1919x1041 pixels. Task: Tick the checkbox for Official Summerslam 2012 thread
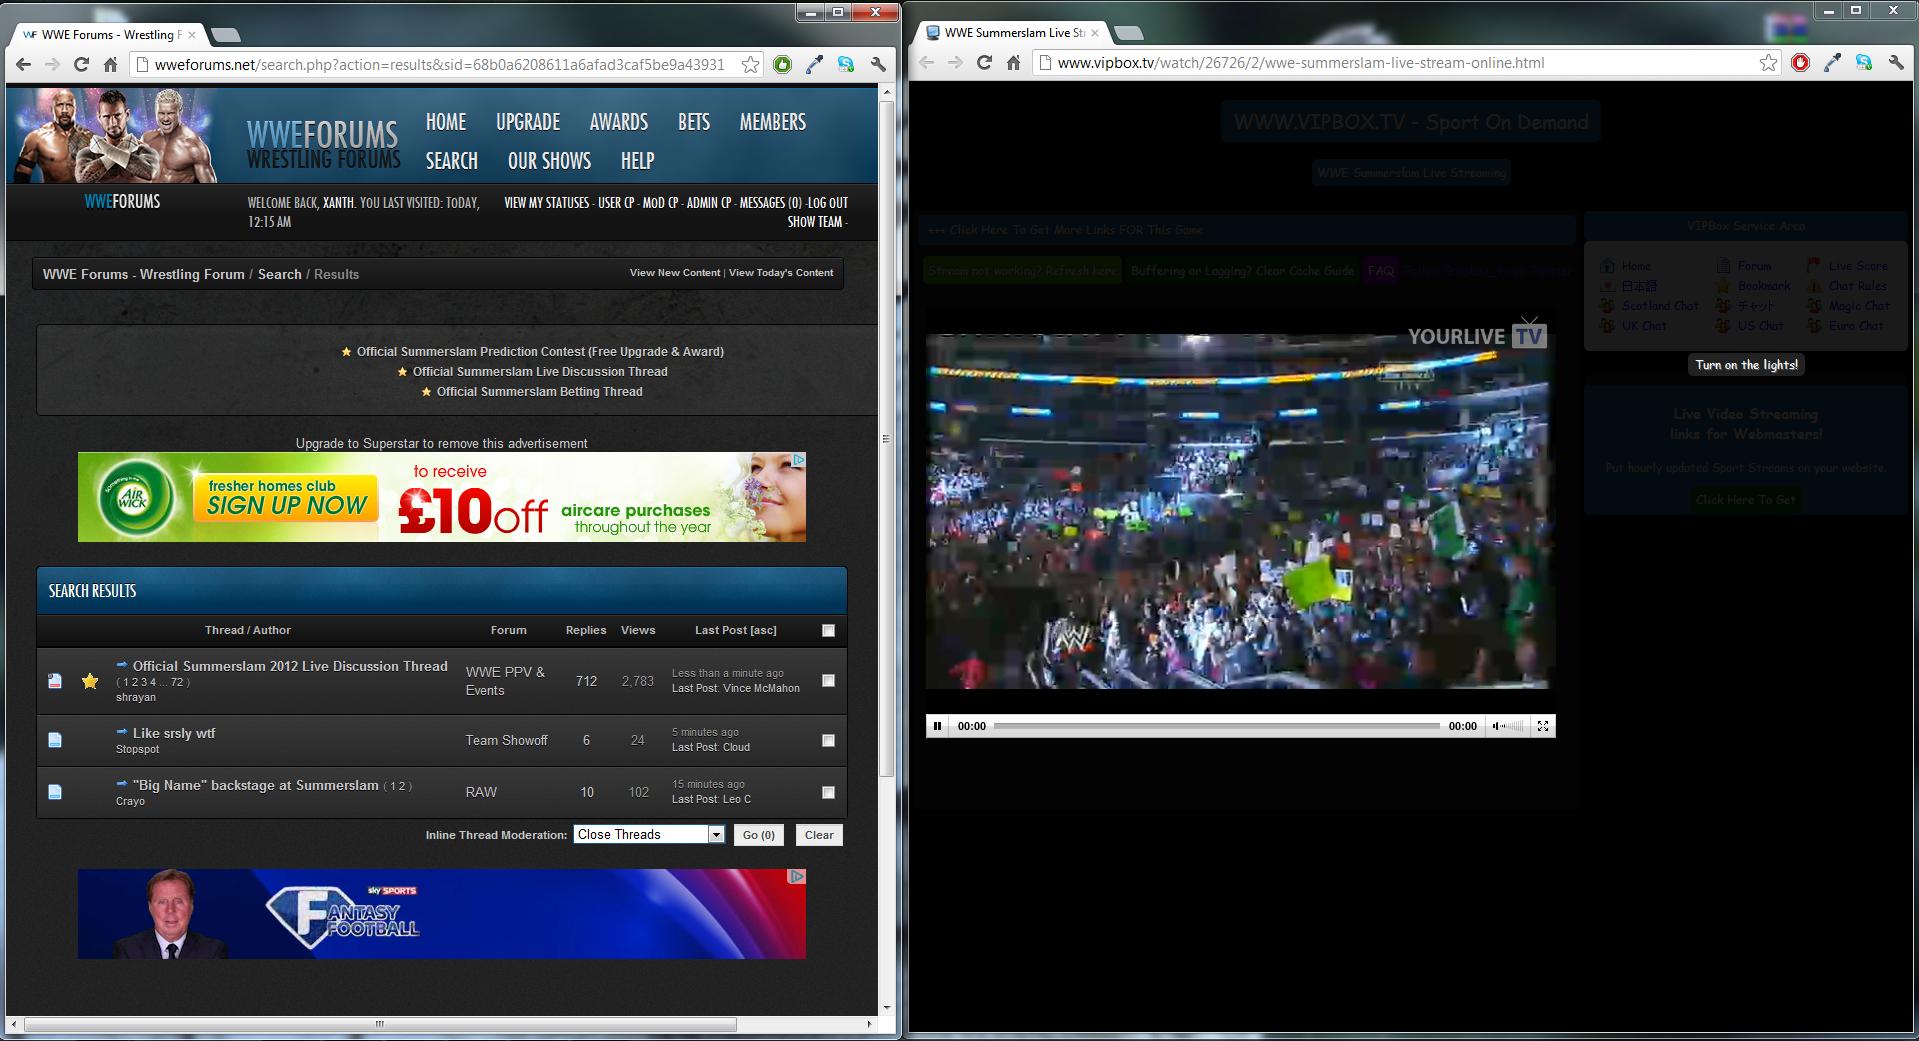tap(828, 680)
